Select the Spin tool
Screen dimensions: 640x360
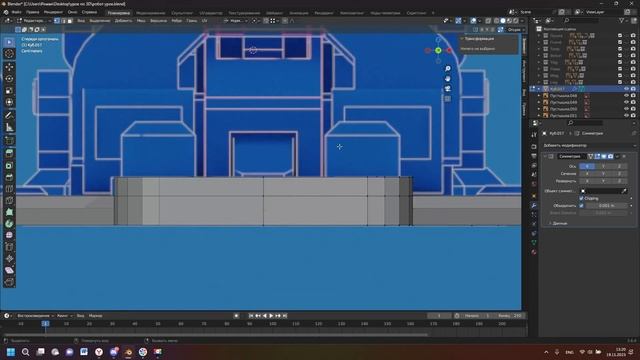(x=9, y=224)
